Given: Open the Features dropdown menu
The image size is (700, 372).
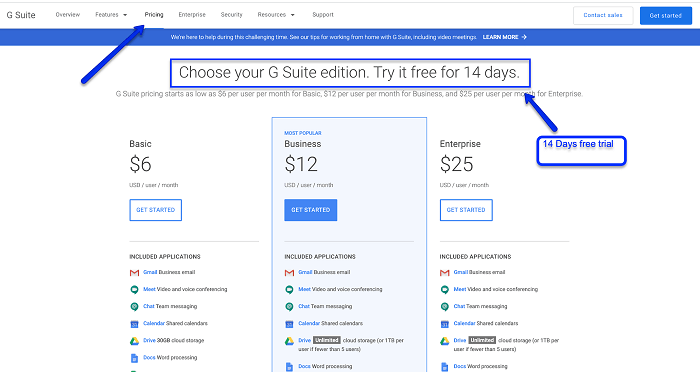Looking at the screenshot, I should pyautogui.click(x=111, y=15).
